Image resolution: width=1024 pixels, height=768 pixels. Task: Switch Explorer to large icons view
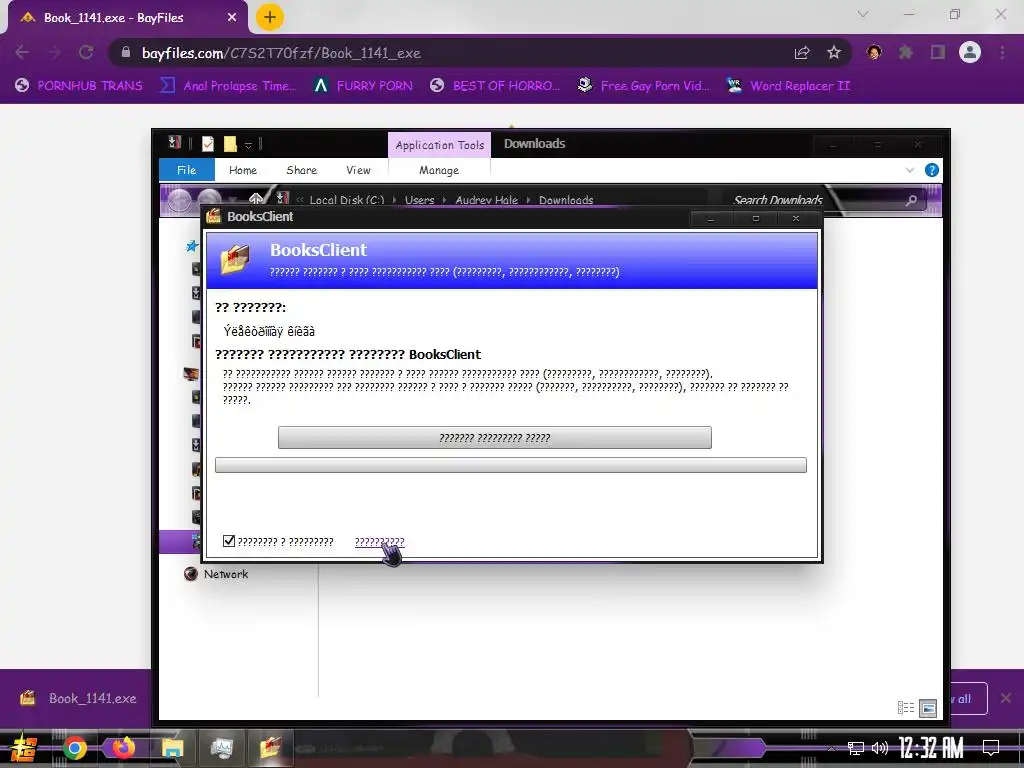928,708
